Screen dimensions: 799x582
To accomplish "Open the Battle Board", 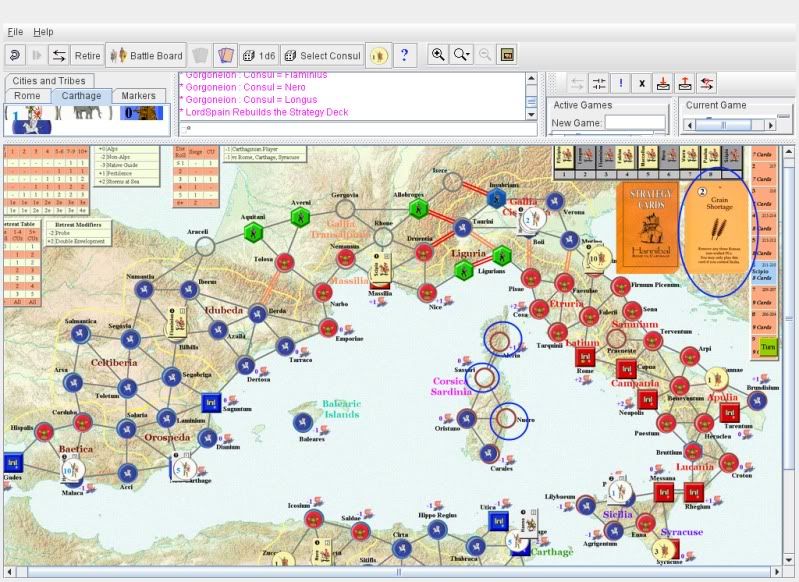I will (x=146, y=55).
